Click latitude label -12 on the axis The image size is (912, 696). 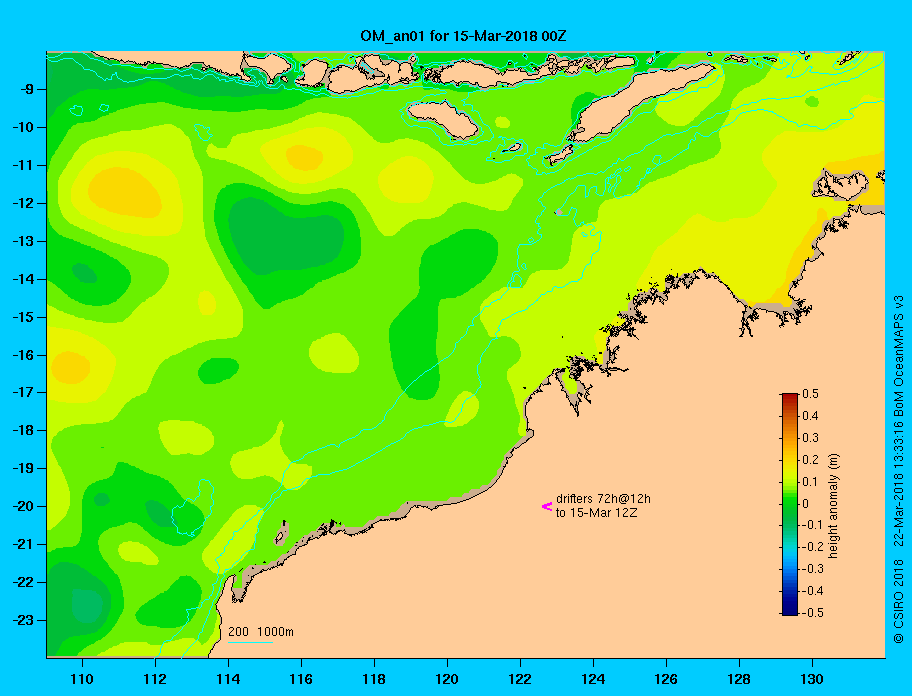tap(23, 203)
